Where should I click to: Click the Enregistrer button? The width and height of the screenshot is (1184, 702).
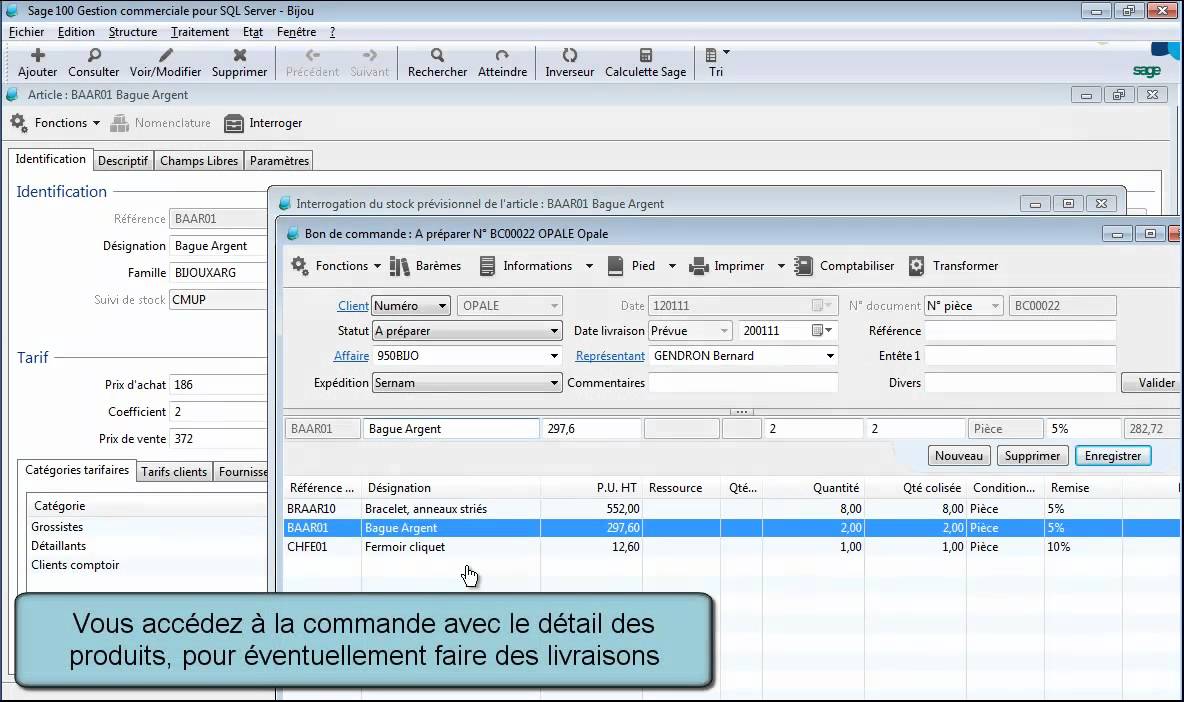pyautogui.click(x=1112, y=456)
